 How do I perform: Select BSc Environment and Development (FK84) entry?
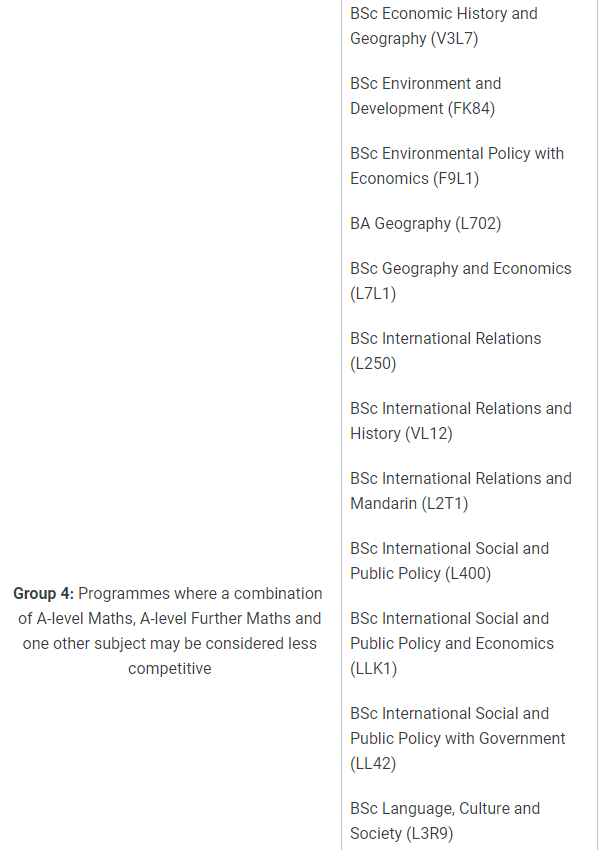(x=426, y=96)
